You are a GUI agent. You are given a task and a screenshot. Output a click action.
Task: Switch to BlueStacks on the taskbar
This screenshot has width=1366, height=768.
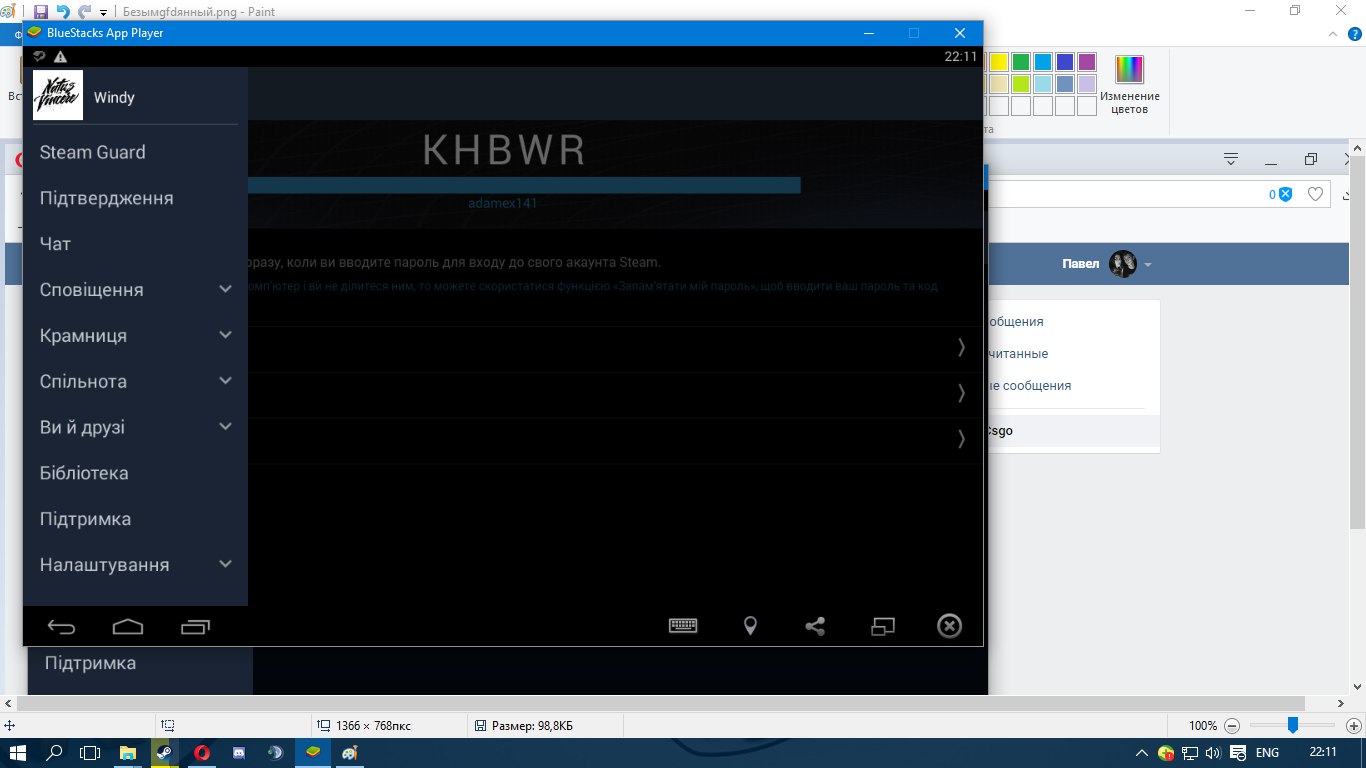click(313, 753)
